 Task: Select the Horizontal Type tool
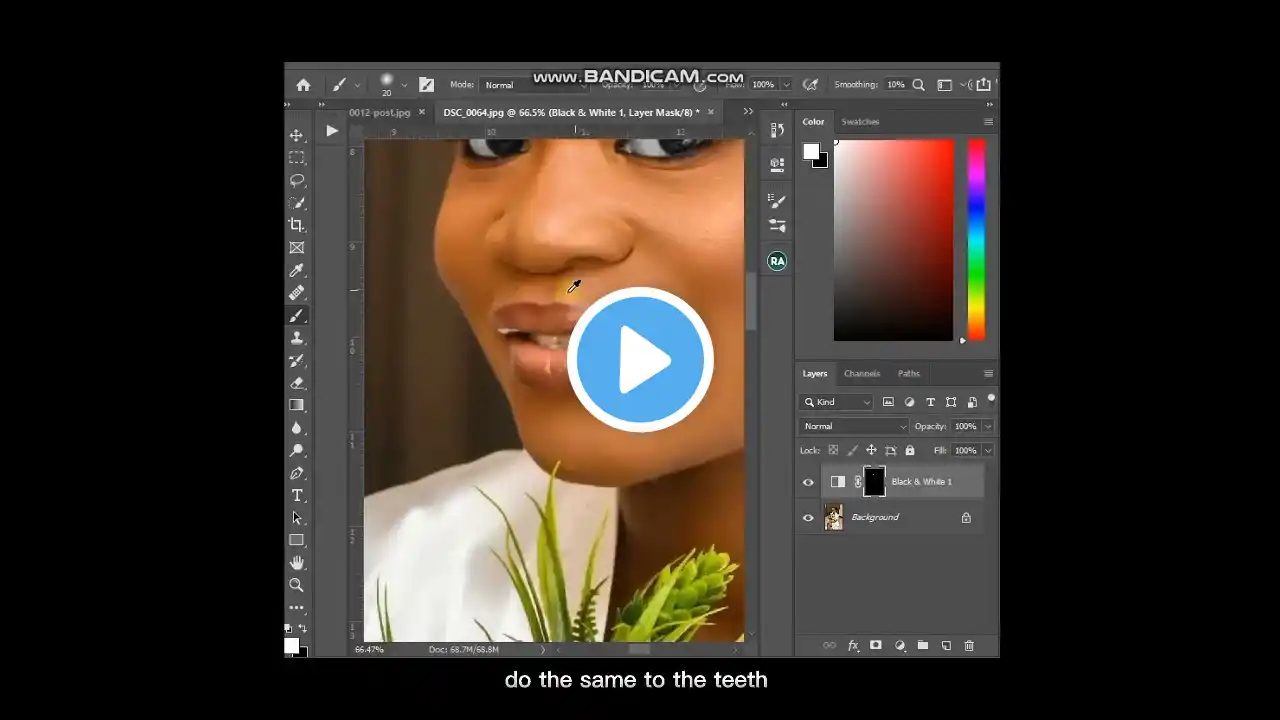pyautogui.click(x=297, y=496)
